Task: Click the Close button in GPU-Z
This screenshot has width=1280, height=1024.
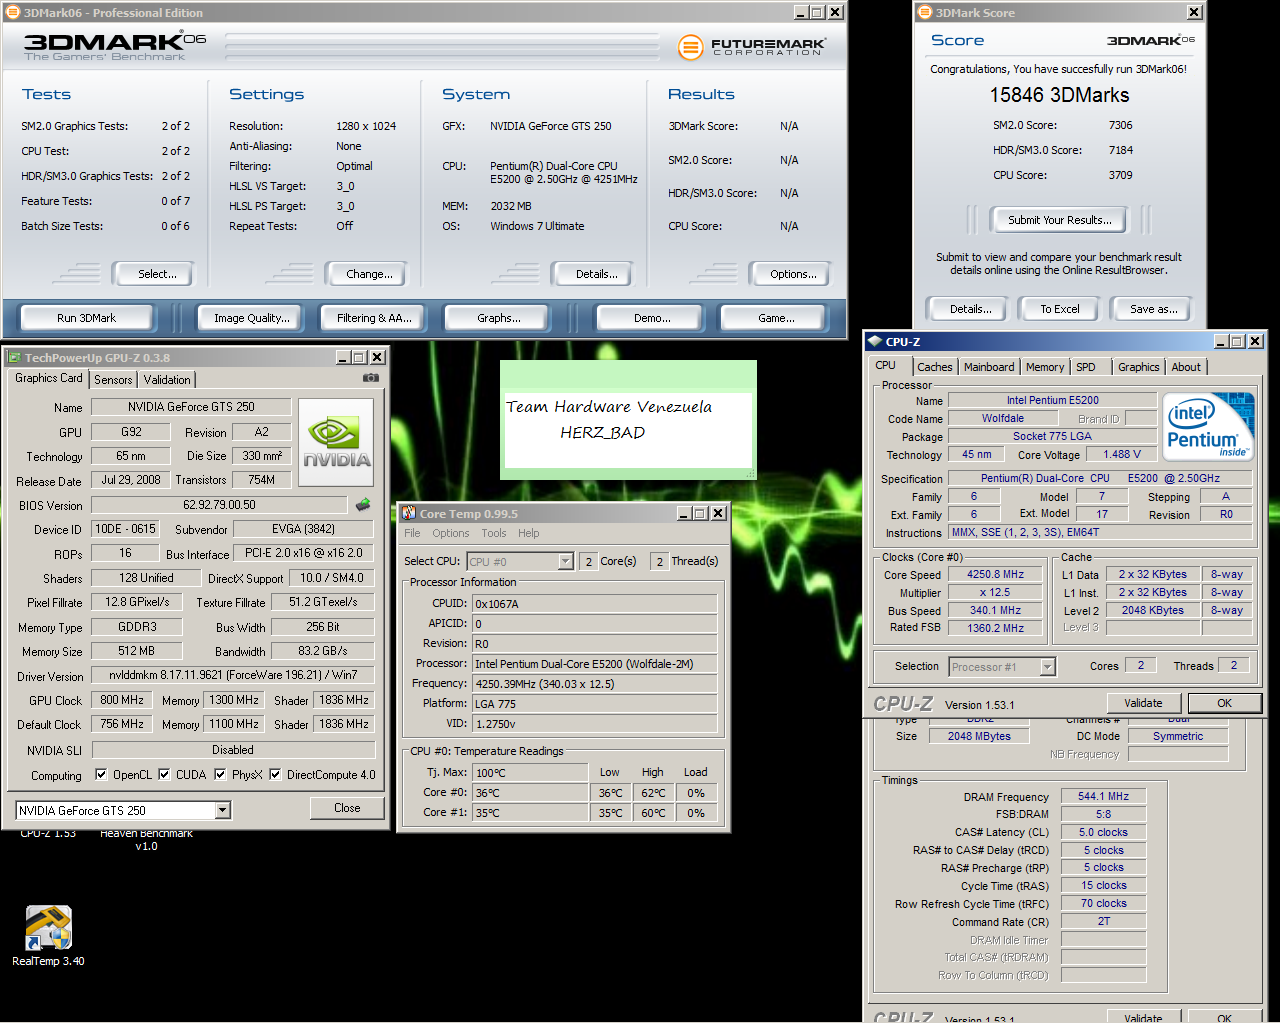Action: pos(347,808)
